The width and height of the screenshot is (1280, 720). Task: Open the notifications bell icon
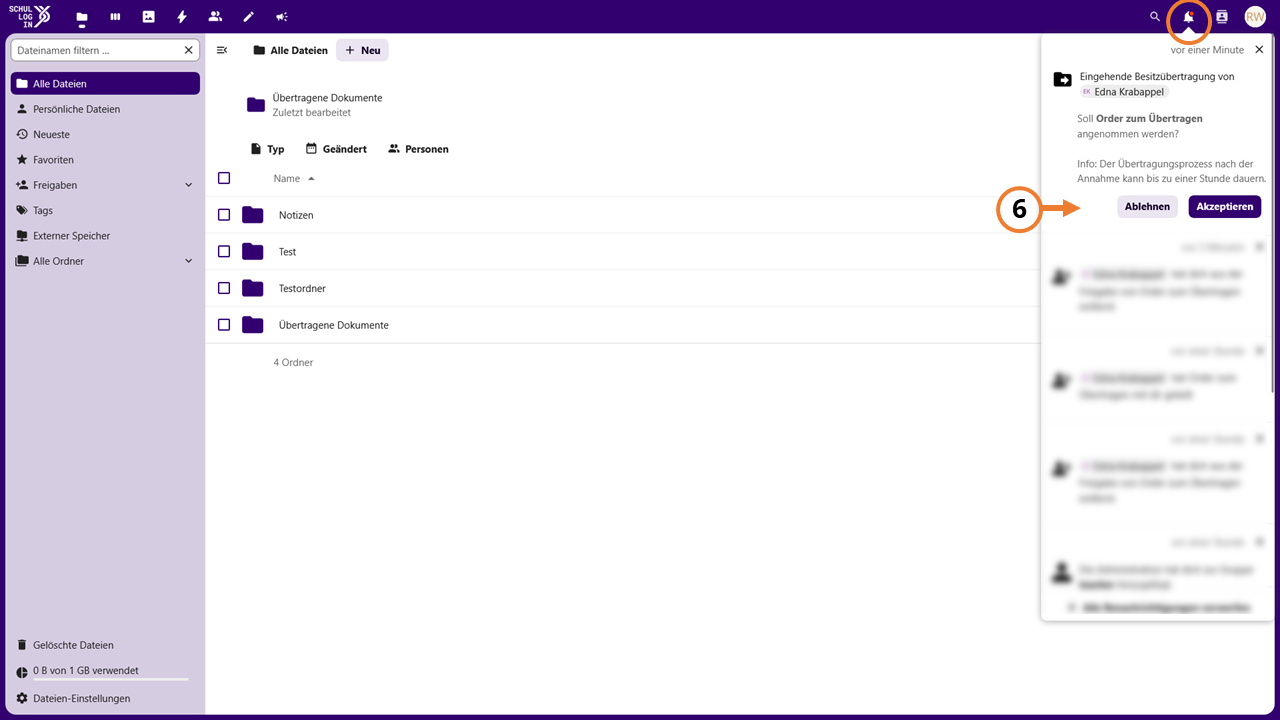tap(1189, 17)
